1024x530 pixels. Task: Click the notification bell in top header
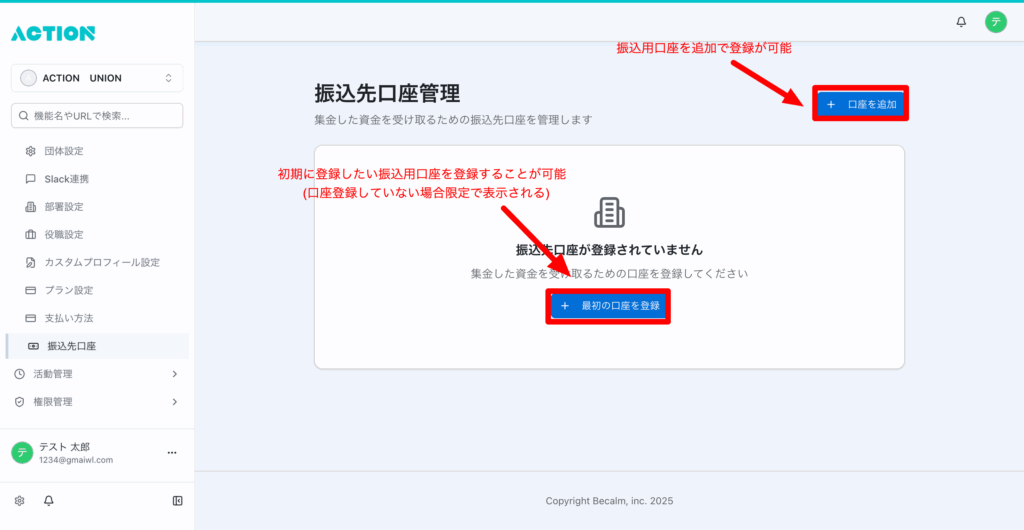(x=961, y=21)
